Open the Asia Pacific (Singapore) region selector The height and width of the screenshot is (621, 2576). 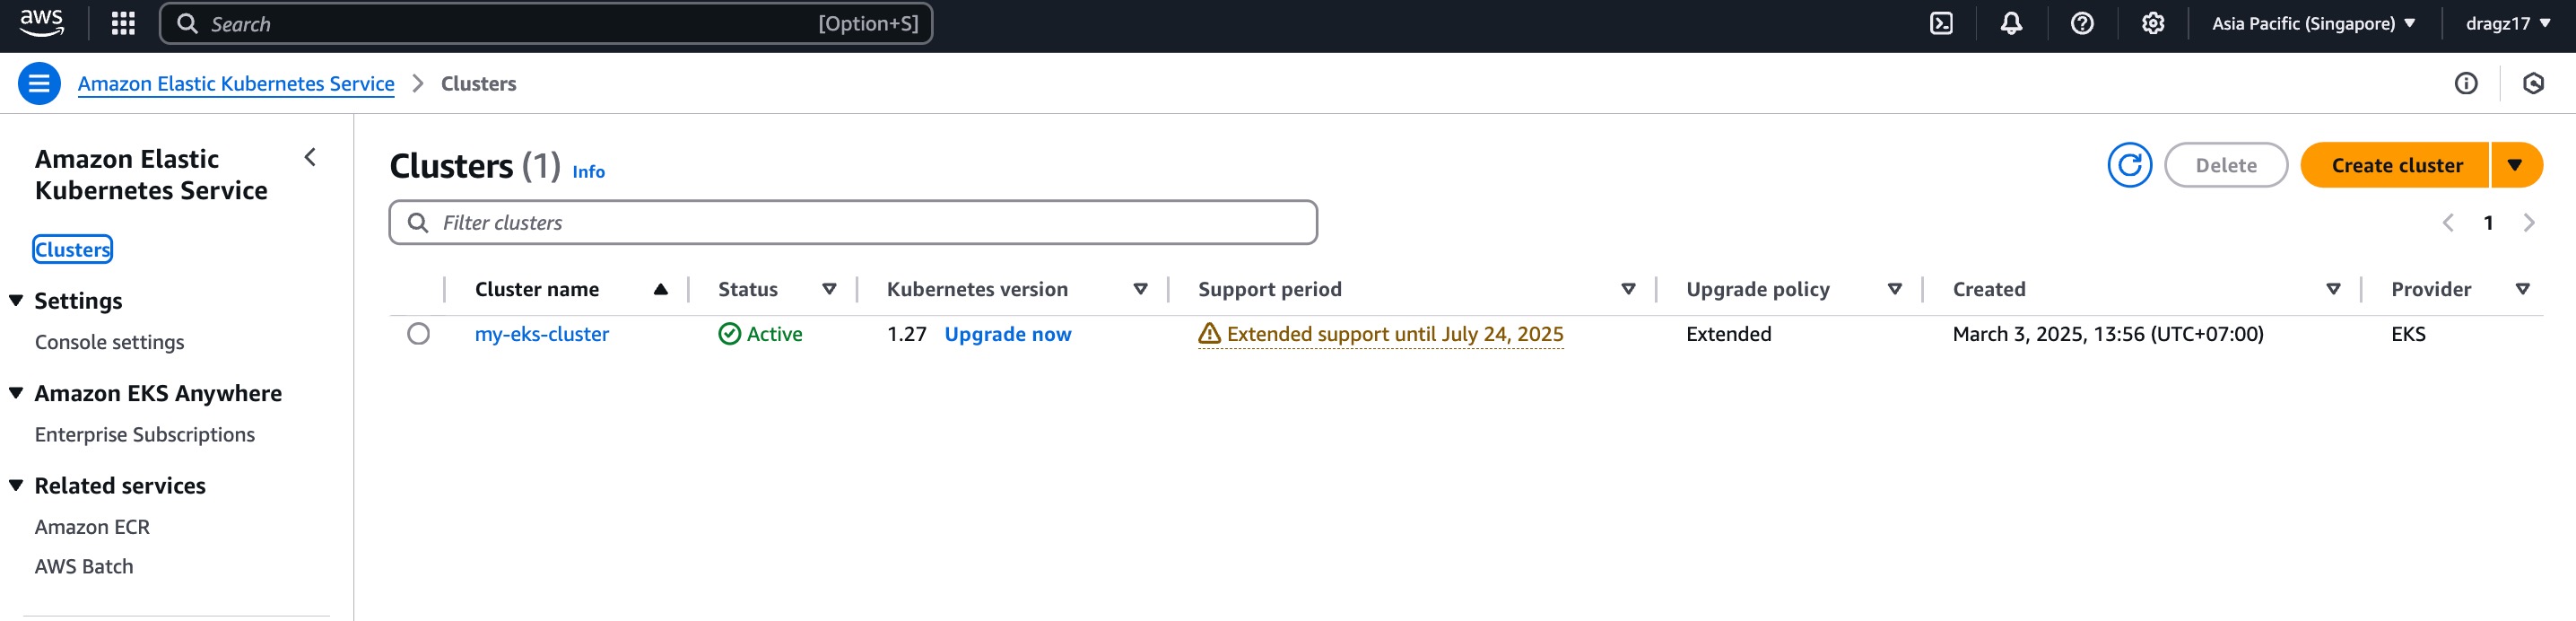click(2313, 24)
